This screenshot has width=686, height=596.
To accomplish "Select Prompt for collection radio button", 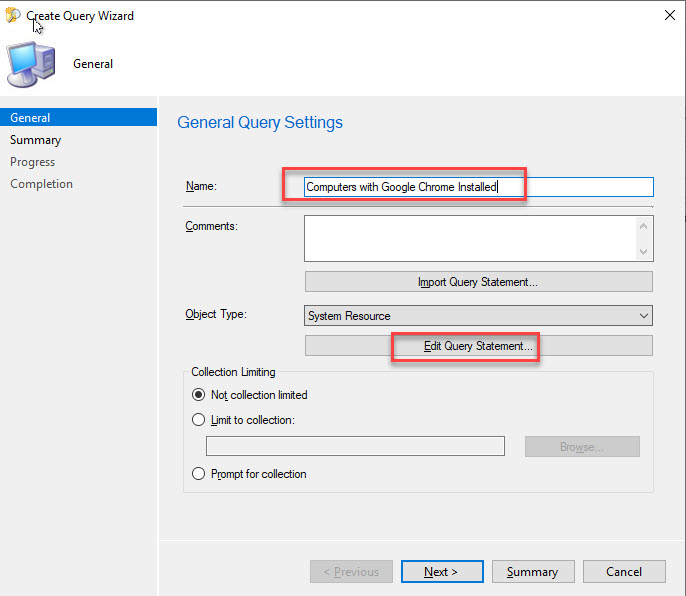I will (x=198, y=474).
